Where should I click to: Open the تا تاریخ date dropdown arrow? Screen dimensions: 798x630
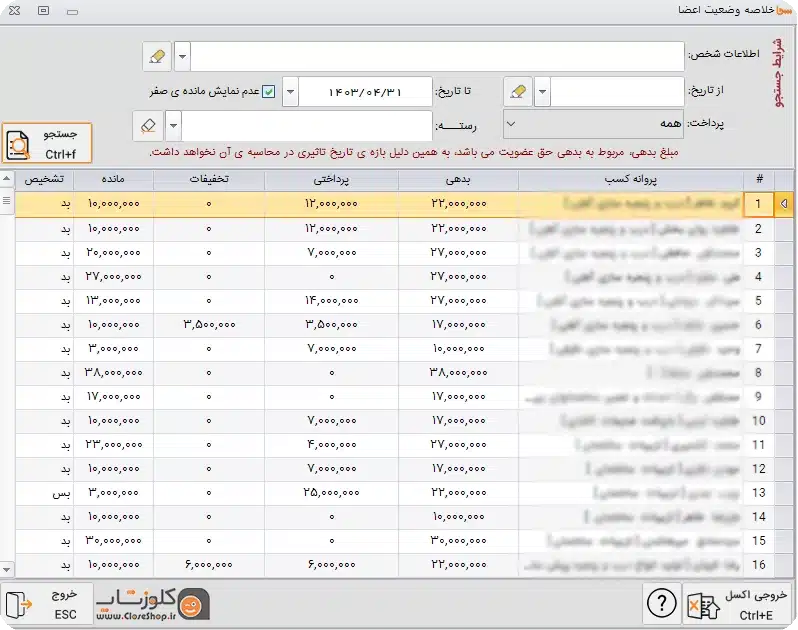290,92
